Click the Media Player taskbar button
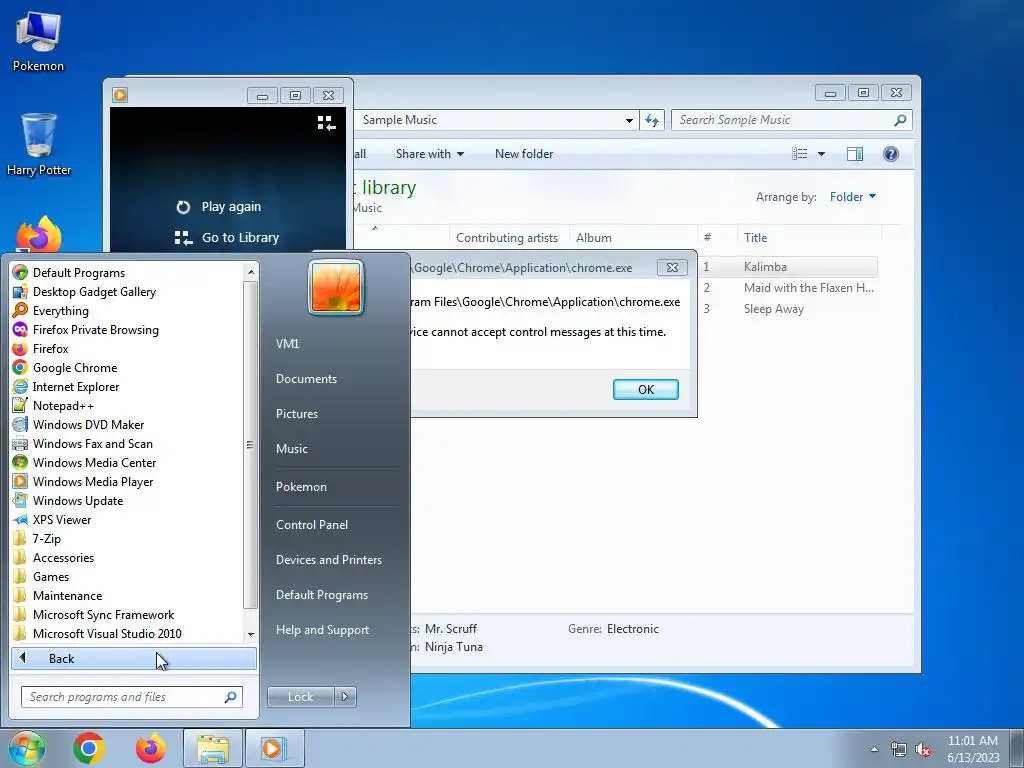The height and width of the screenshot is (768, 1024). 274,748
